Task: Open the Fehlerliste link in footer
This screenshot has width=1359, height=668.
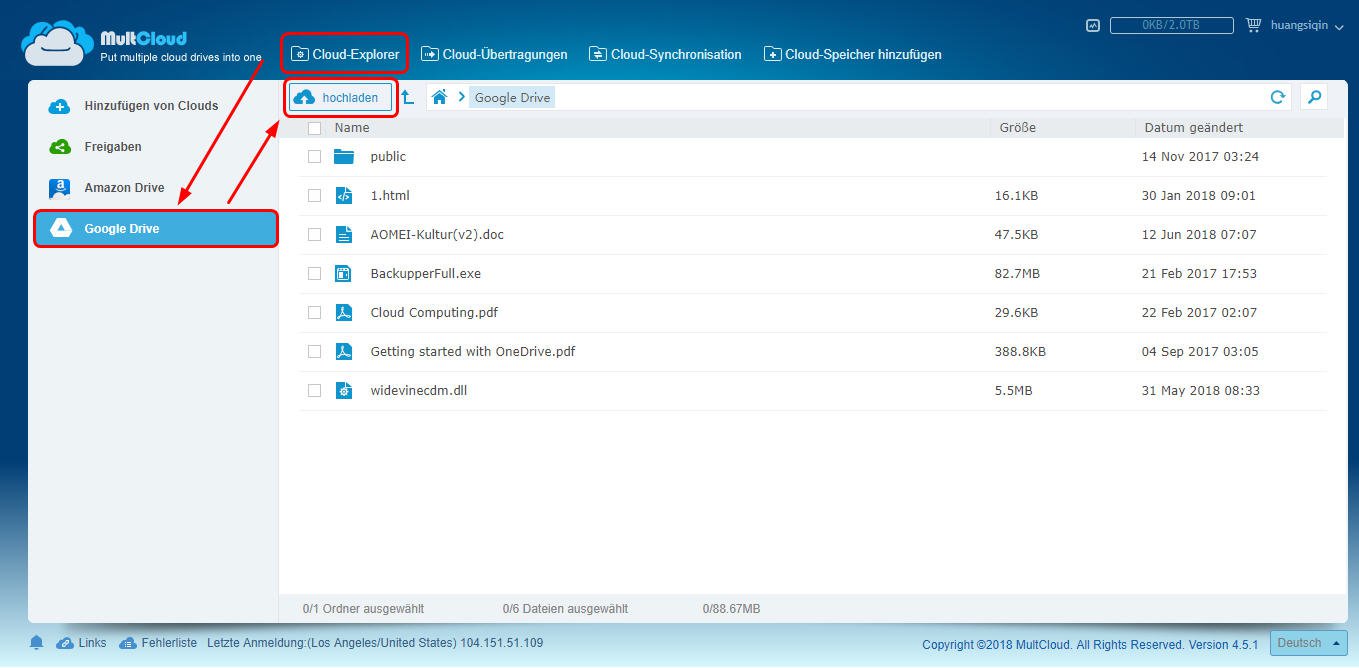Action: (x=158, y=643)
